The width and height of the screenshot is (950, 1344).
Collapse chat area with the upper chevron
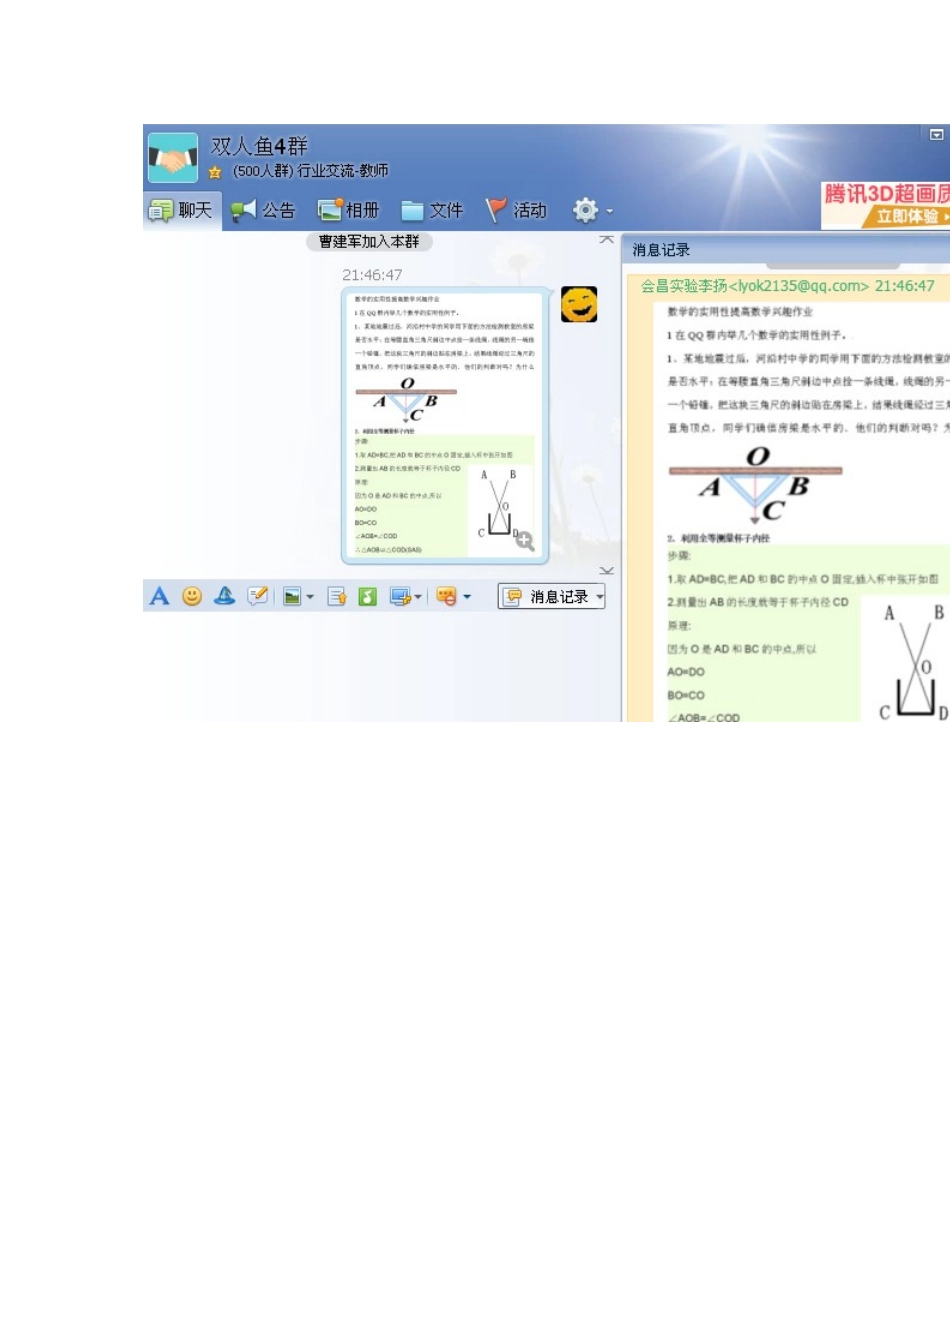click(x=606, y=240)
